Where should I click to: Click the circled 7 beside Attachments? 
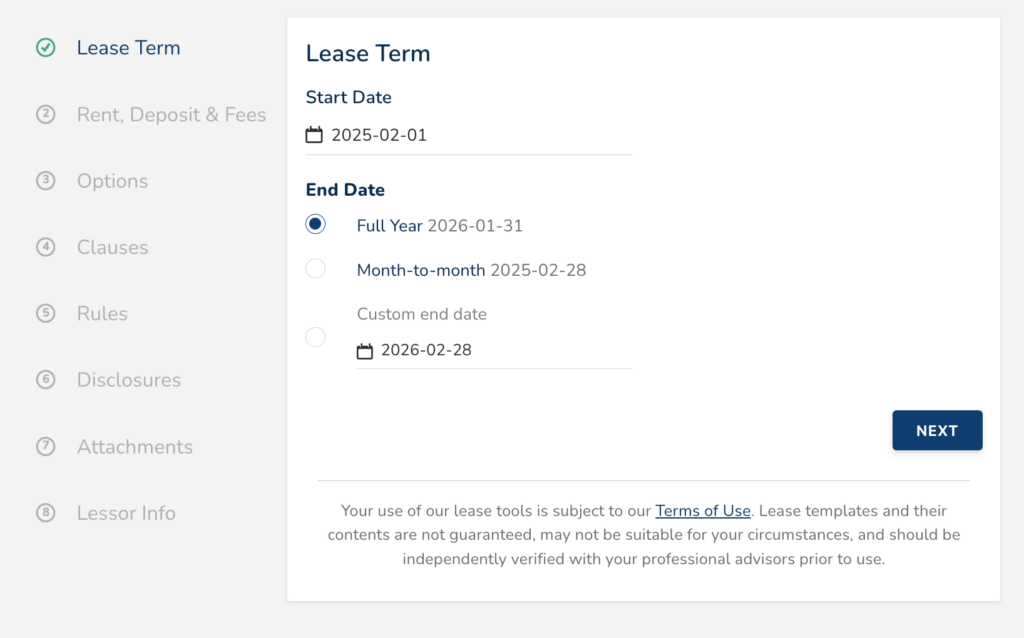coord(45,447)
